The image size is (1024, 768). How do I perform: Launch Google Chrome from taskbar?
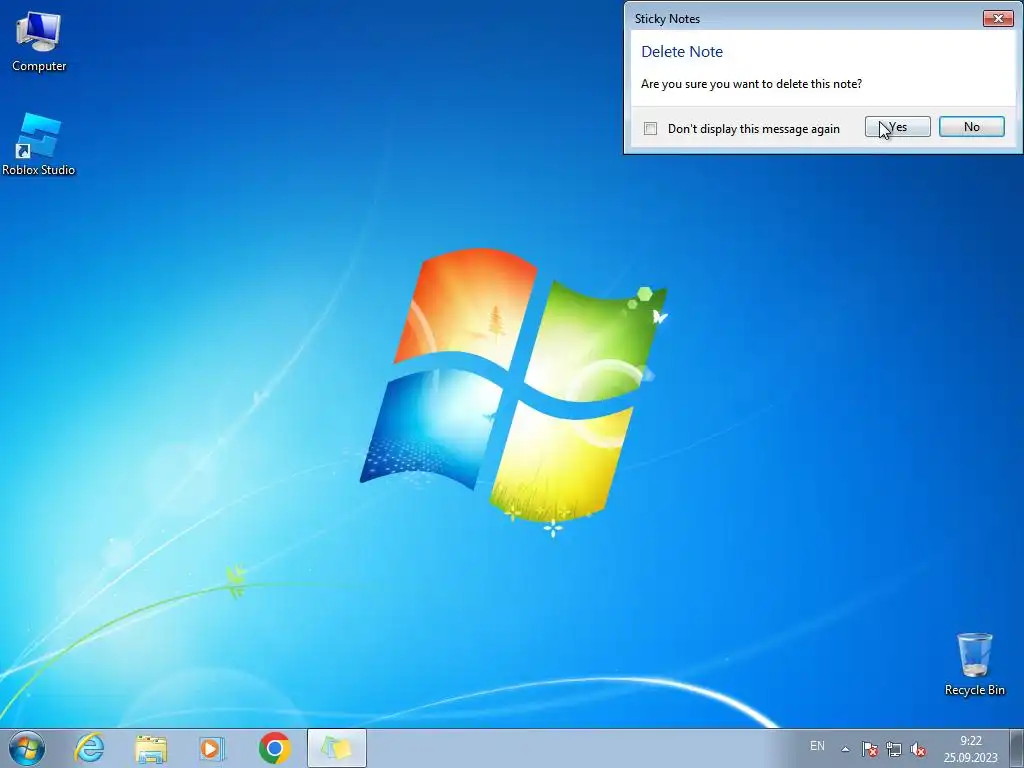pyautogui.click(x=274, y=748)
